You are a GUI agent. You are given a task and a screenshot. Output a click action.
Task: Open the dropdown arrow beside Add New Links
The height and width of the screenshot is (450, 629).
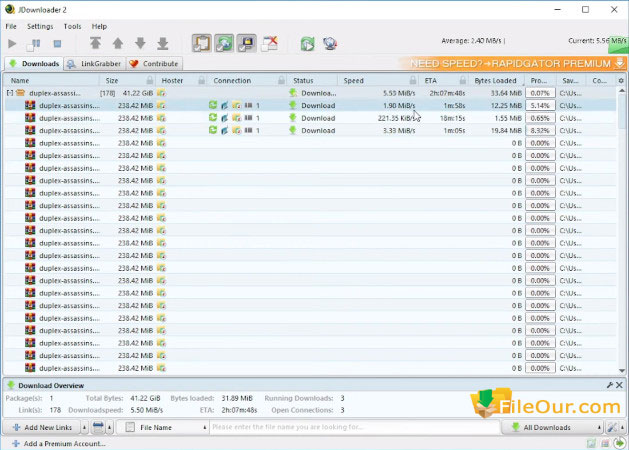(84, 428)
